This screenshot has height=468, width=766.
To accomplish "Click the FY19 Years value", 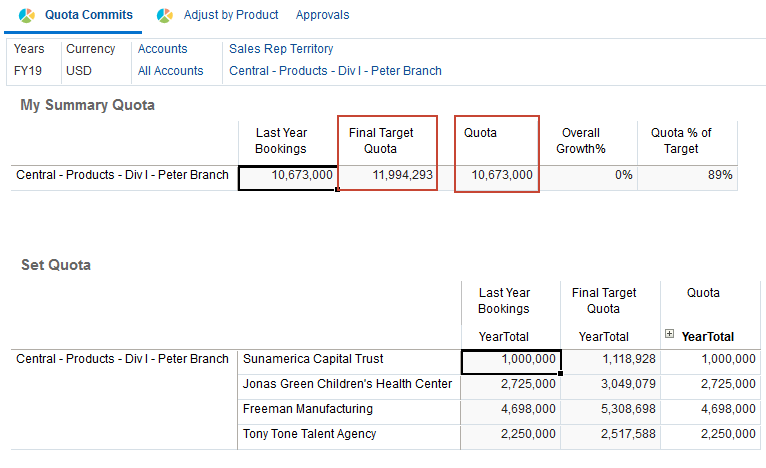I will pyautogui.click(x=29, y=71).
